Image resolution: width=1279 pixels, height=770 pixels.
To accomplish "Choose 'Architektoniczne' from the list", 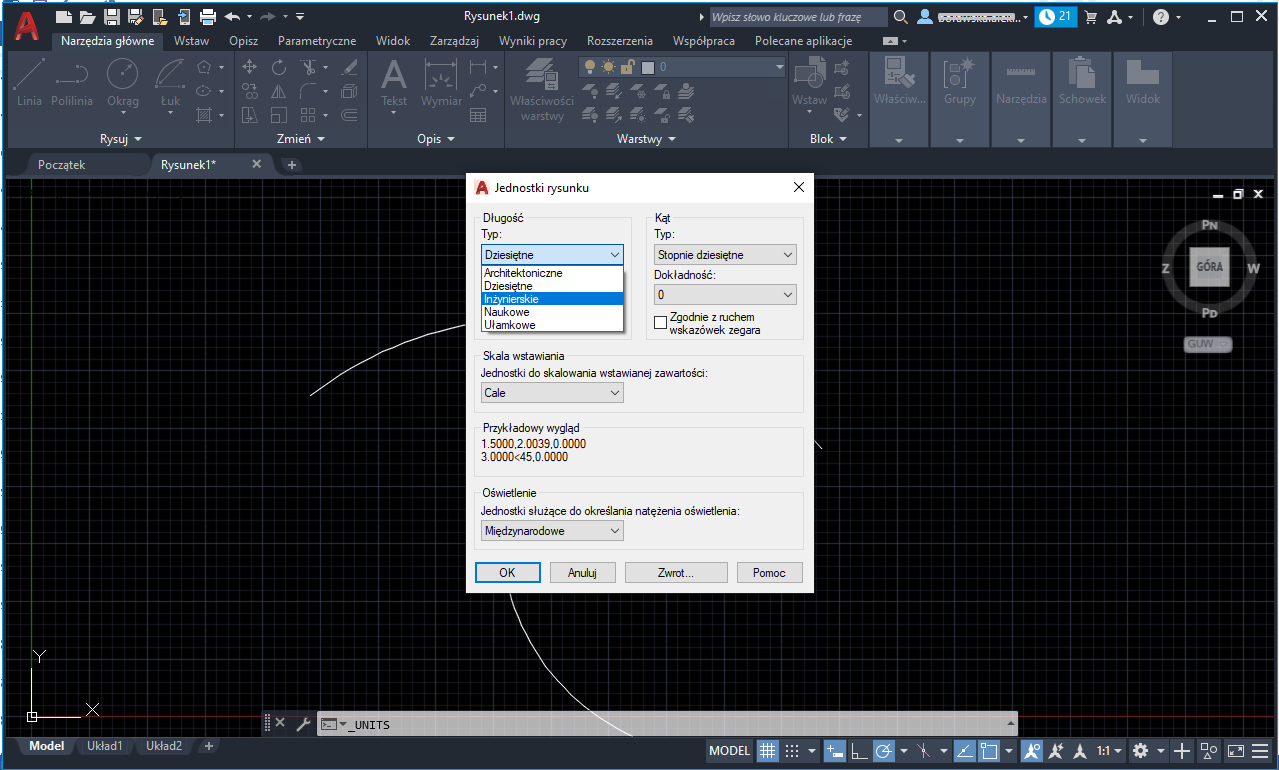I will point(552,273).
